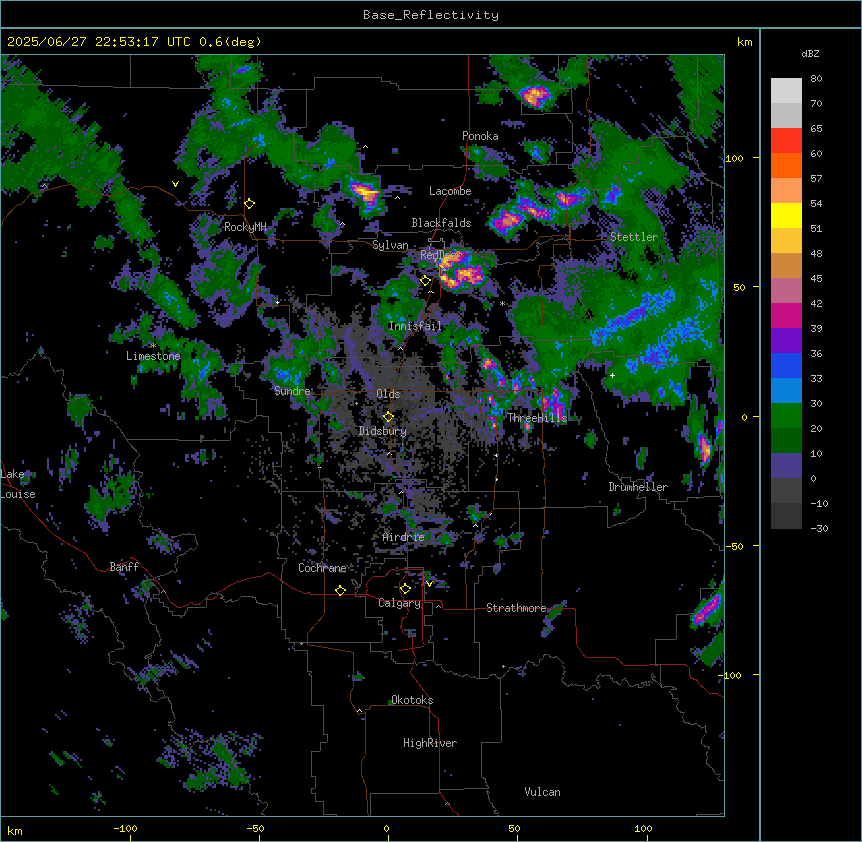
Task: Select the yellow diamond marker below RedDeer
Action: click(x=425, y=281)
